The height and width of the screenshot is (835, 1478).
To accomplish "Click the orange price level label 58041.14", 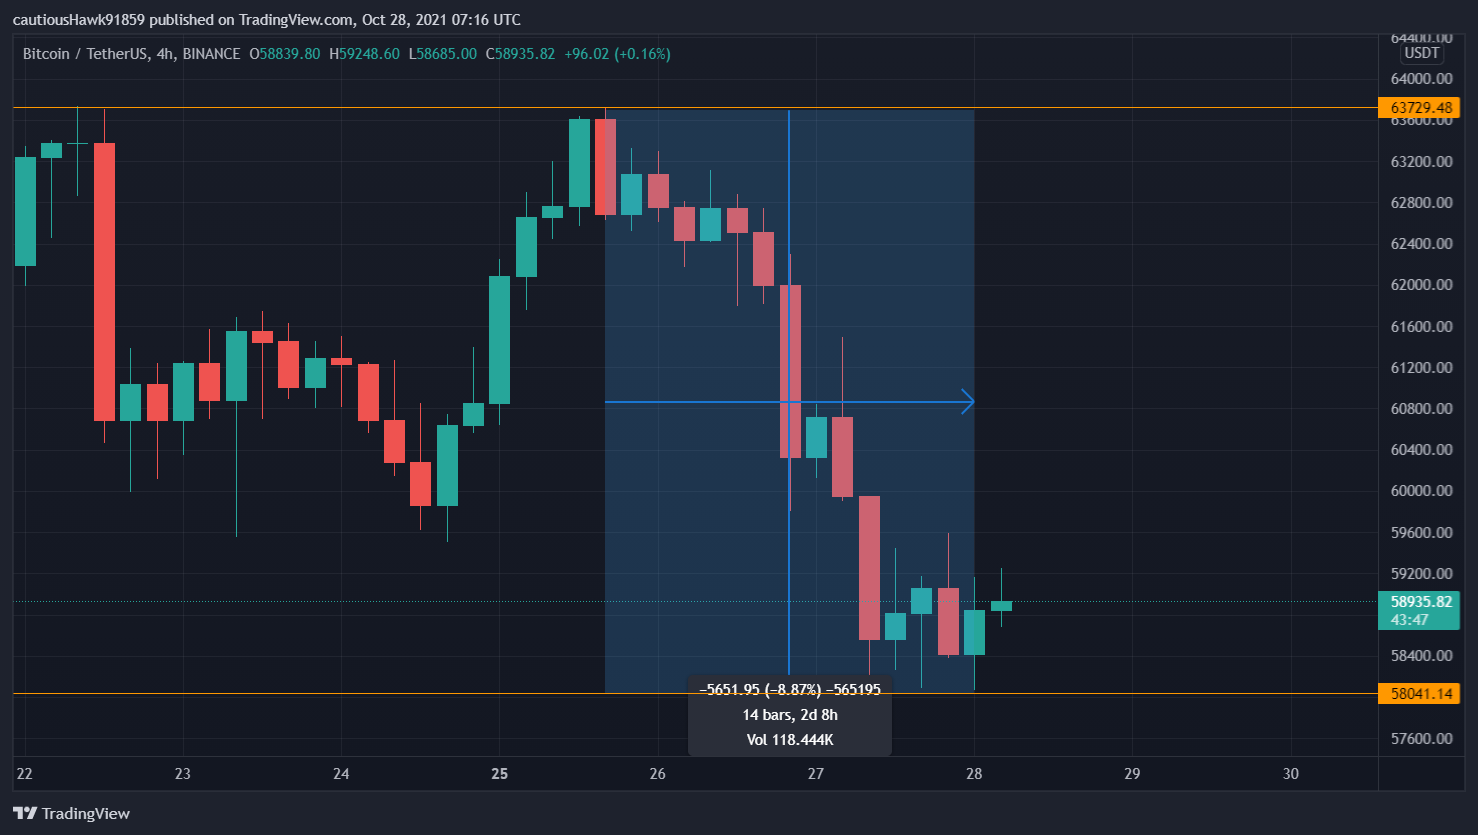I will pos(1419,691).
